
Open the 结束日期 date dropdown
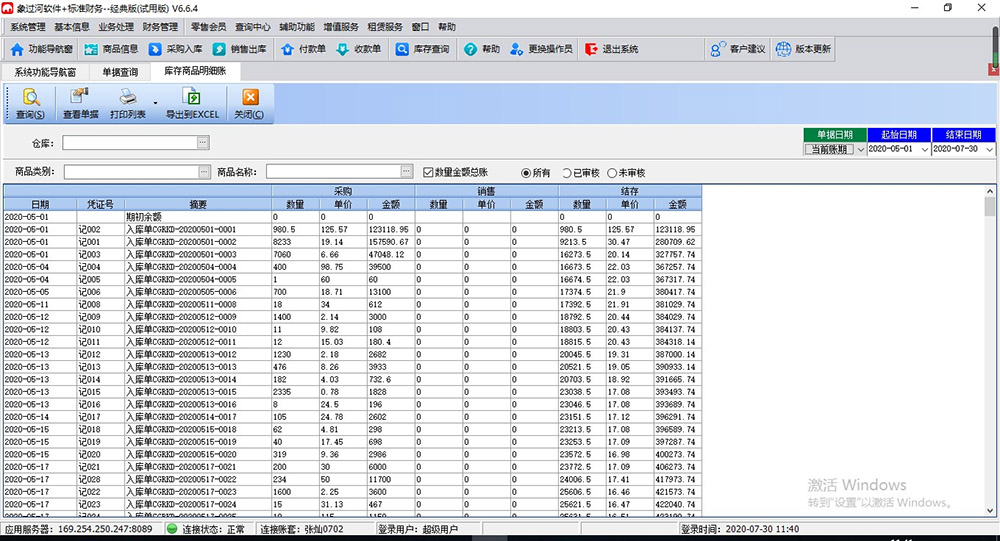point(989,149)
